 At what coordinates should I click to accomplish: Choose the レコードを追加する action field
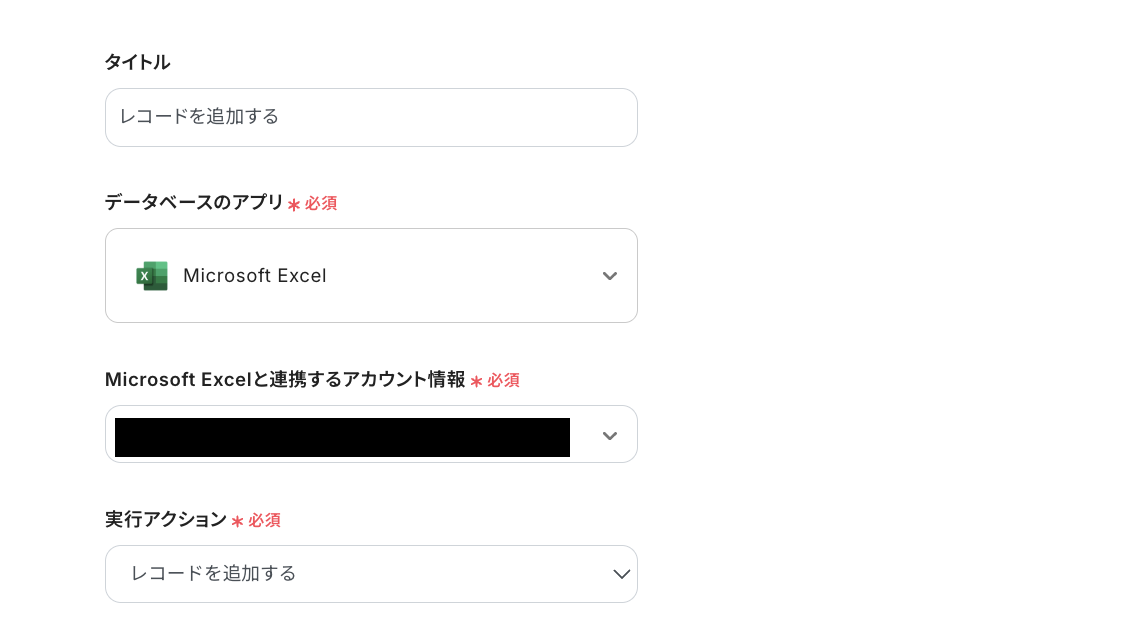(x=371, y=574)
